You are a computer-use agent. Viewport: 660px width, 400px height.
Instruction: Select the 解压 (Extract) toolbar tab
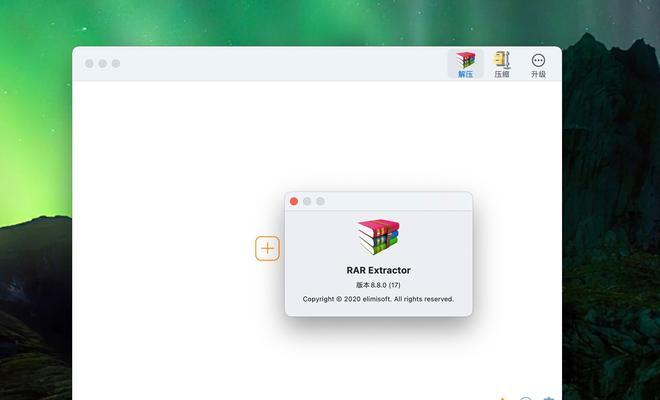point(466,64)
